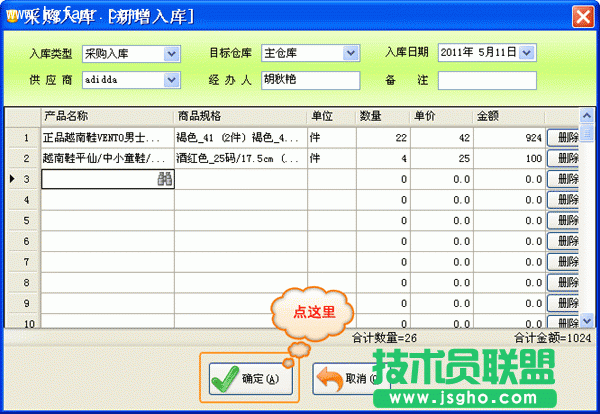Click the 删除 button in row 1
This screenshot has width=600, height=414.
(563, 138)
